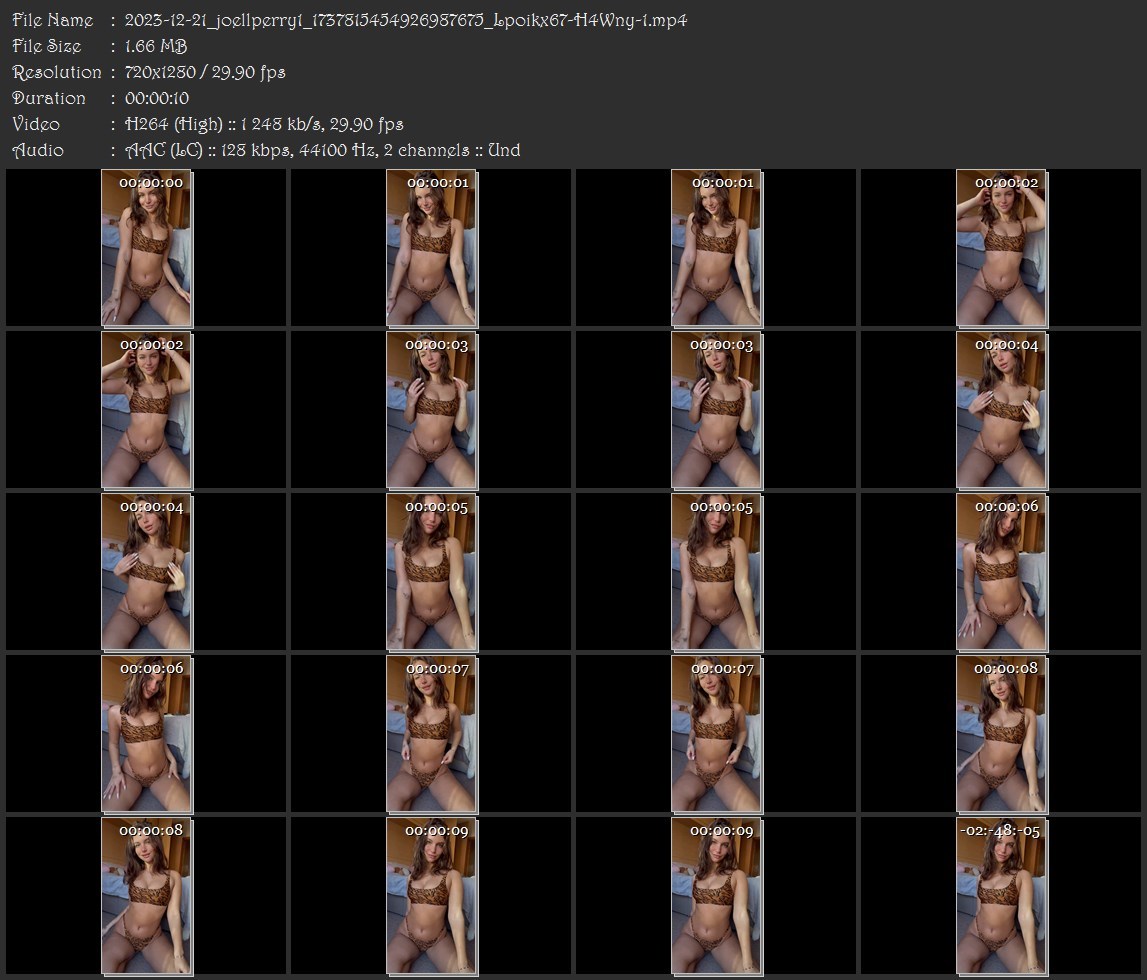Open the 00:00:04 thumbnail in the second row
This screenshot has width=1147, height=980.
1001,410
